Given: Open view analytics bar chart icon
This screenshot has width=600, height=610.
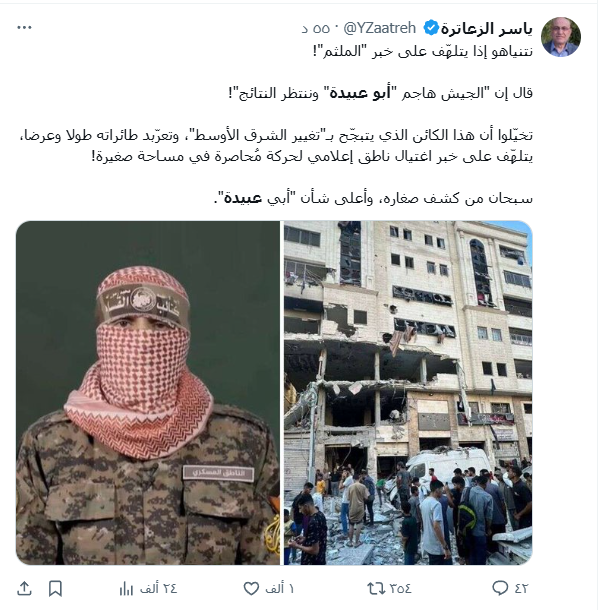Looking at the screenshot, I should [126, 589].
